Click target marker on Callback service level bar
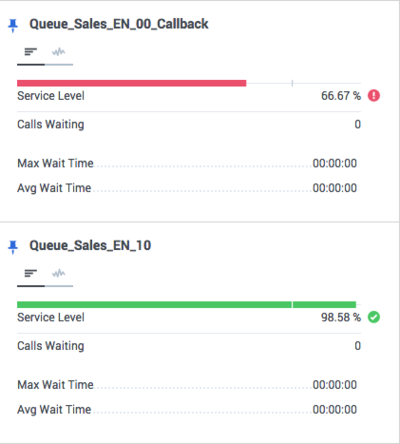This screenshot has height=444, width=400. pyautogui.click(x=292, y=83)
